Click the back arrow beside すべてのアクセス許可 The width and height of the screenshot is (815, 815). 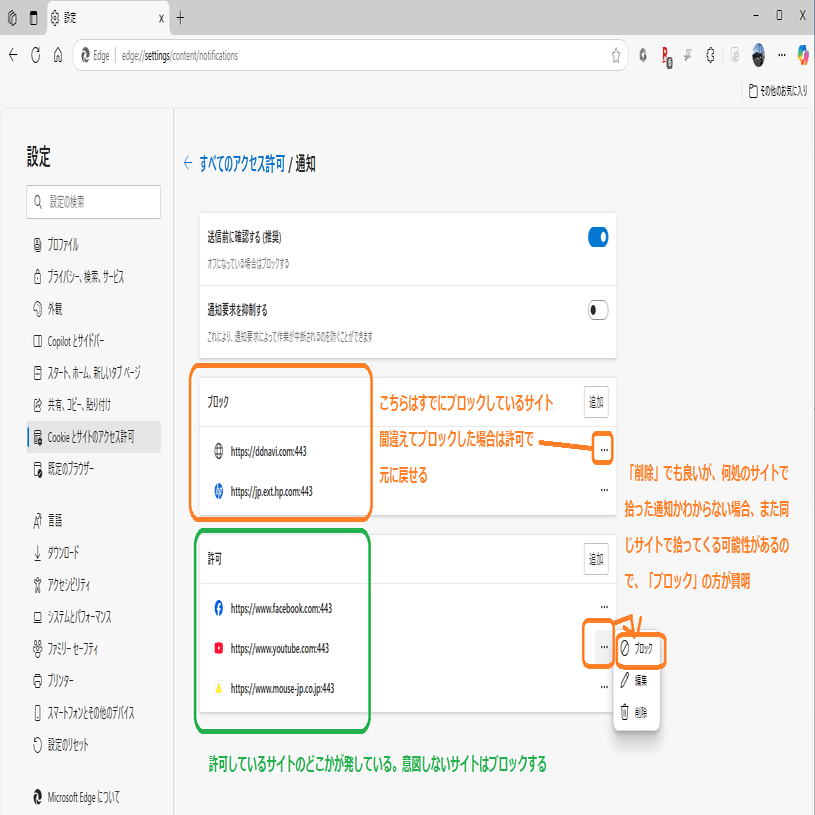click(188, 163)
